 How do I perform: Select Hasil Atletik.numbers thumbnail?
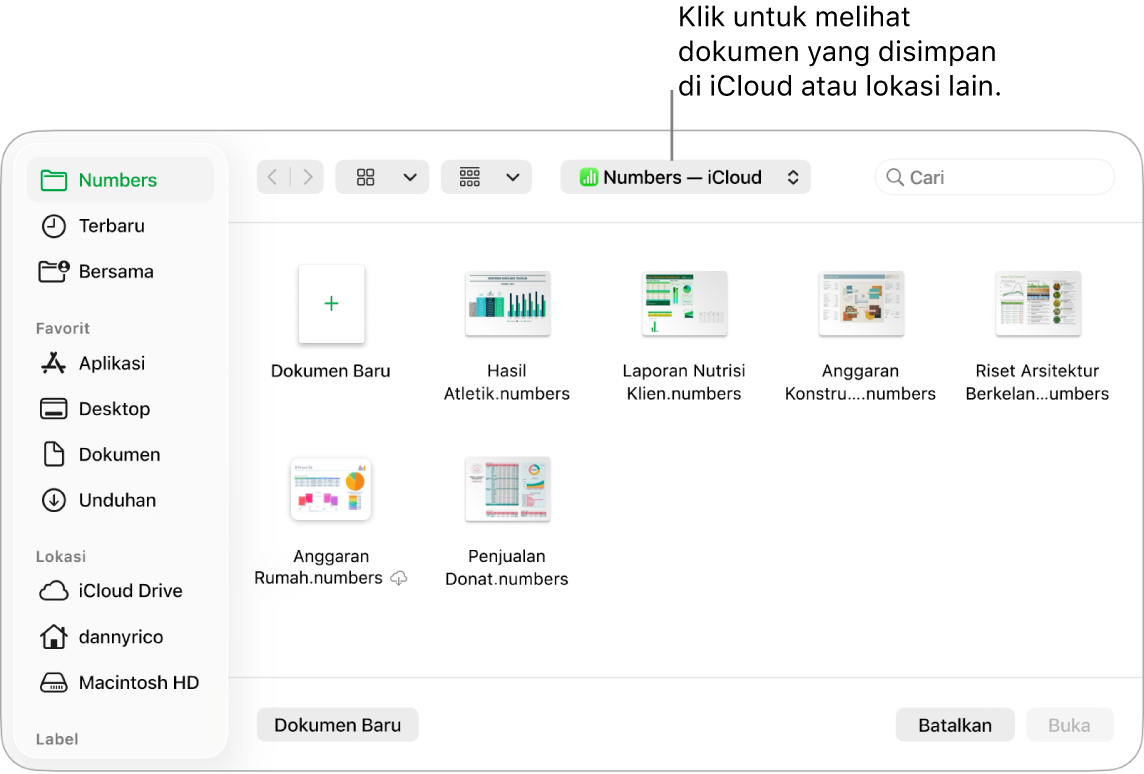pos(508,303)
